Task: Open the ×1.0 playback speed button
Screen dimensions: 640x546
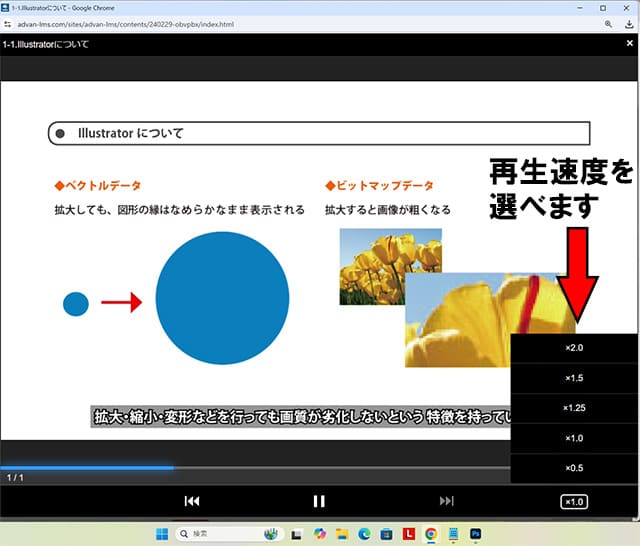Action: coord(574,502)
